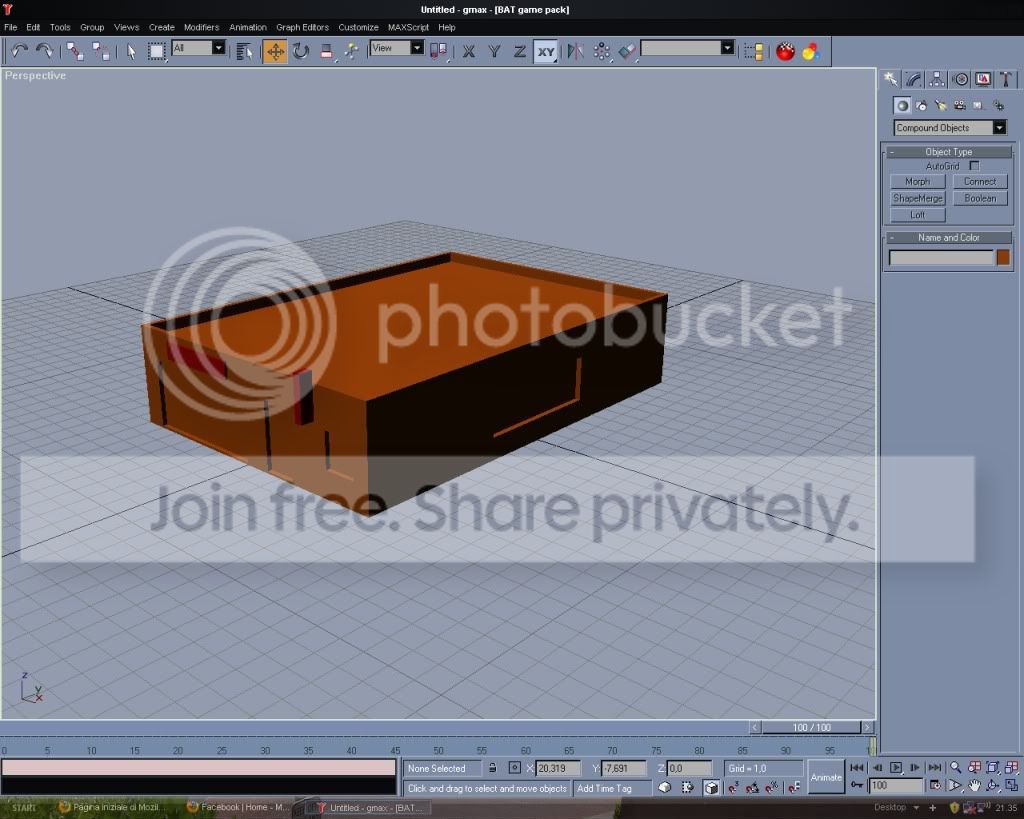Click the Morph button

pos(918,182)
